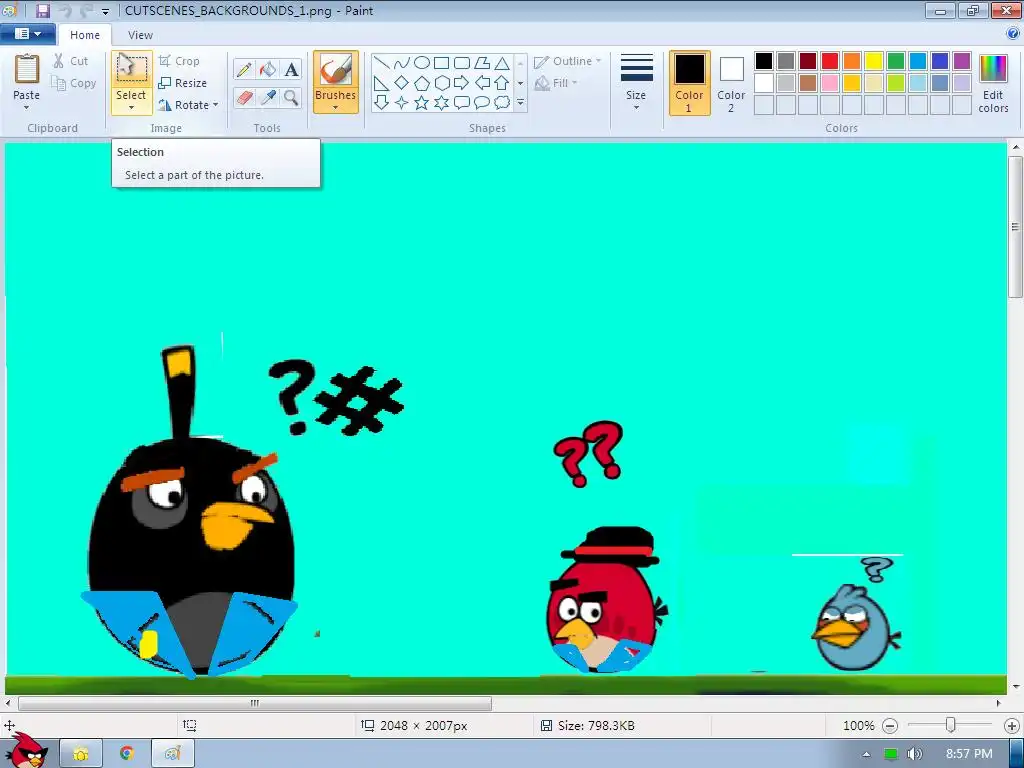Pick the pink rose color swatch
Screen dimensions: 1024x768
coord(830,83)
